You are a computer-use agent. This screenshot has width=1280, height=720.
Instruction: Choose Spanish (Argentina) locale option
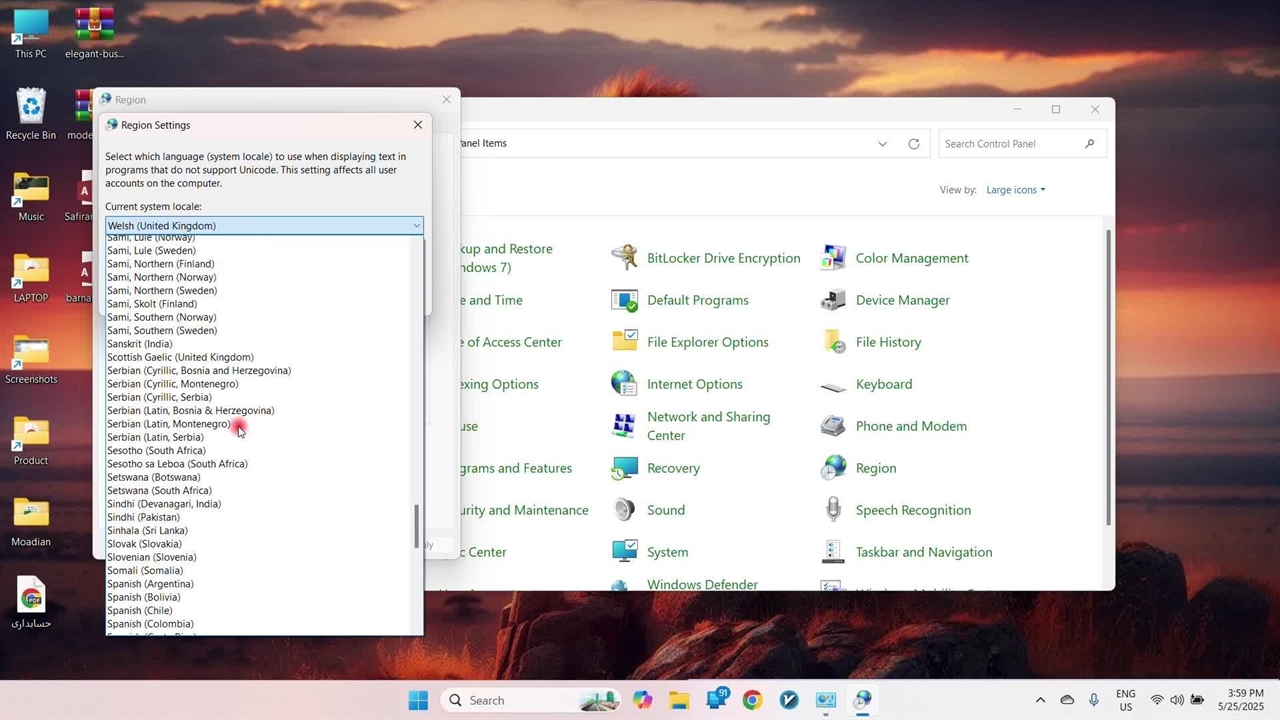150,584
